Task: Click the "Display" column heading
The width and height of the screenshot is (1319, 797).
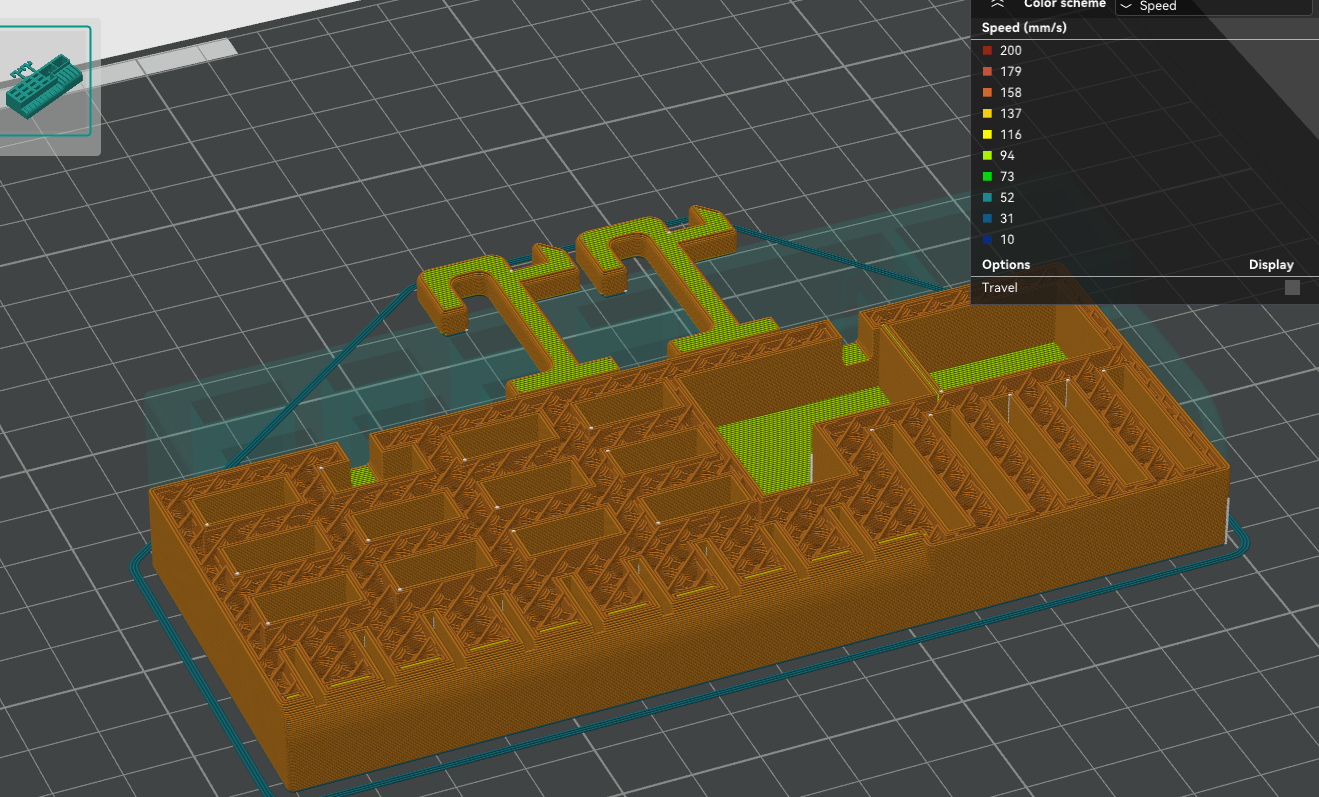Action: point(1271,265)
